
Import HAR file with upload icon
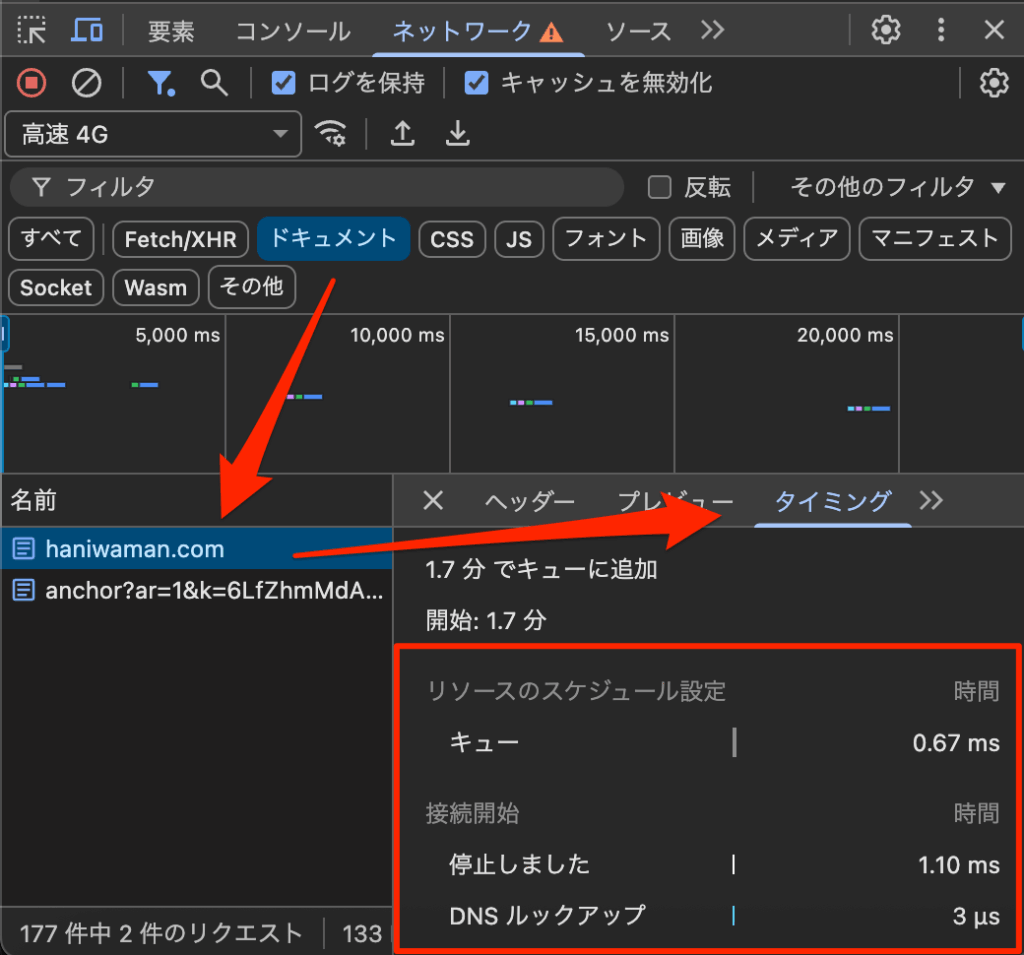[403, 134]
